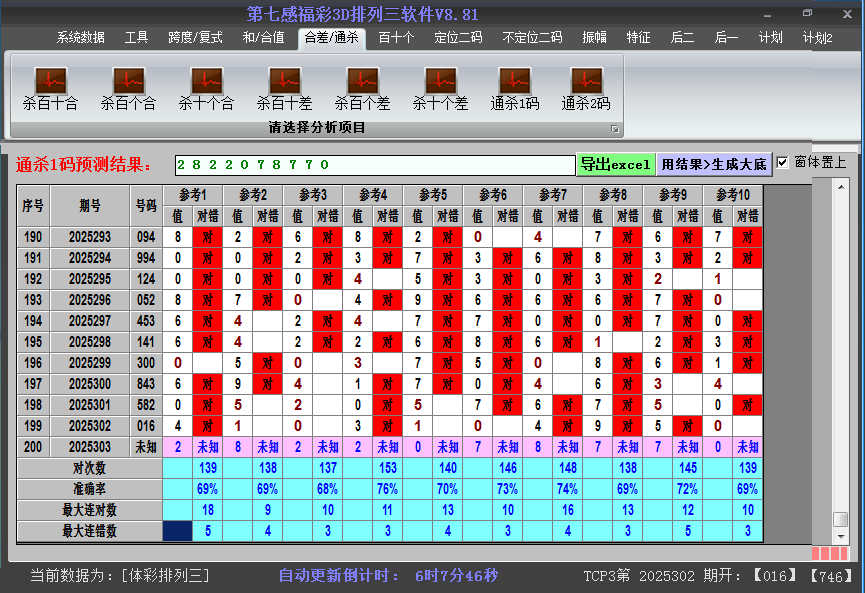Open the 振幅 ribbon tab
865x593 pixels.
tap(594, 38)
